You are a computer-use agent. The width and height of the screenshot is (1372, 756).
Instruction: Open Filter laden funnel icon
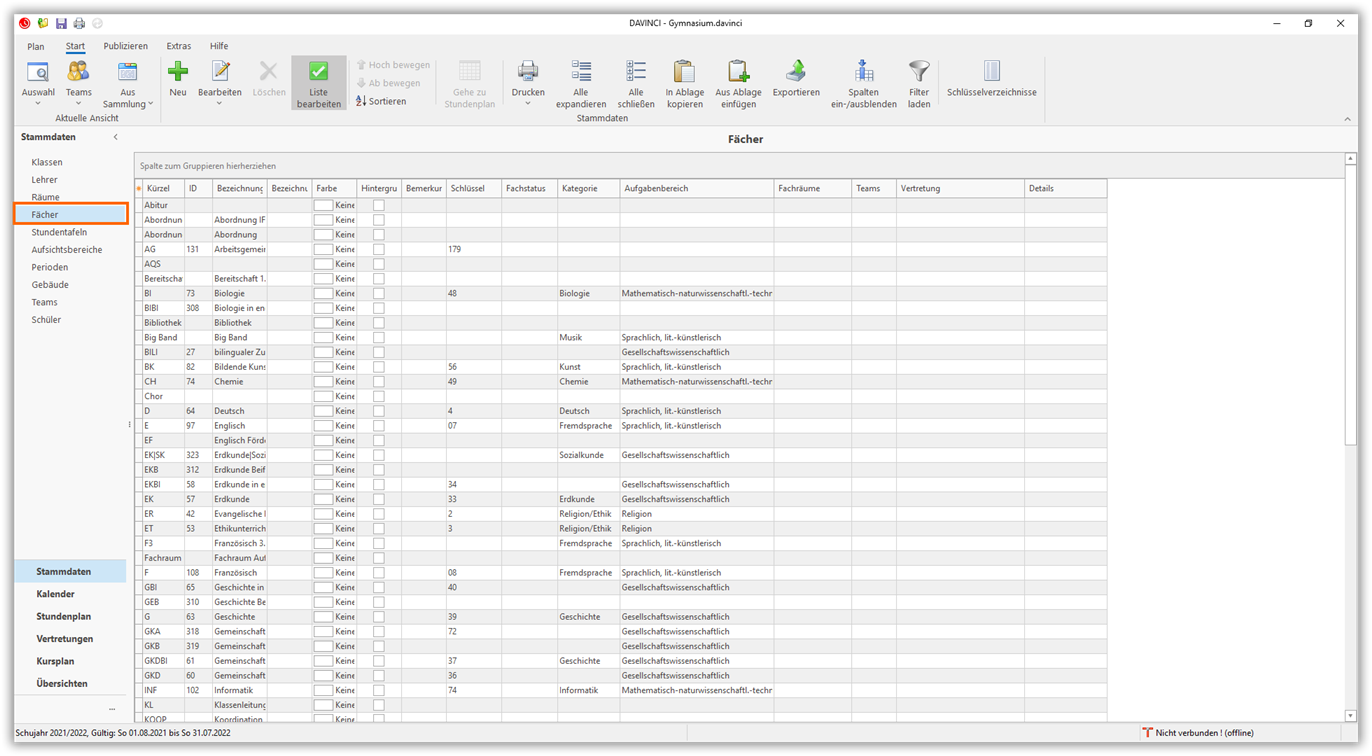click(x=919, y=72)
